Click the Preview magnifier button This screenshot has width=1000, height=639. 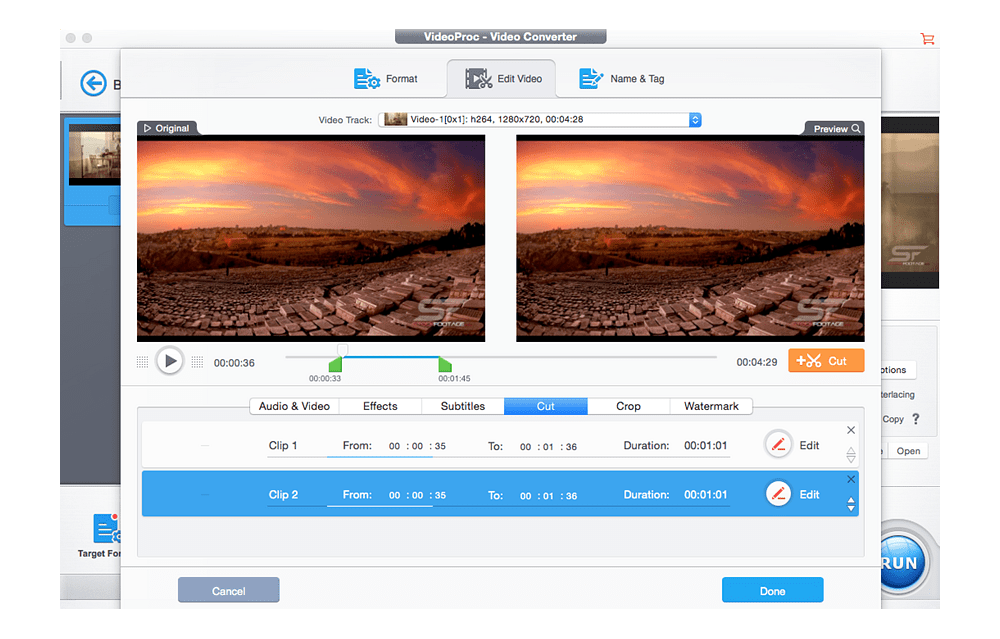click(x=836, y=128)
